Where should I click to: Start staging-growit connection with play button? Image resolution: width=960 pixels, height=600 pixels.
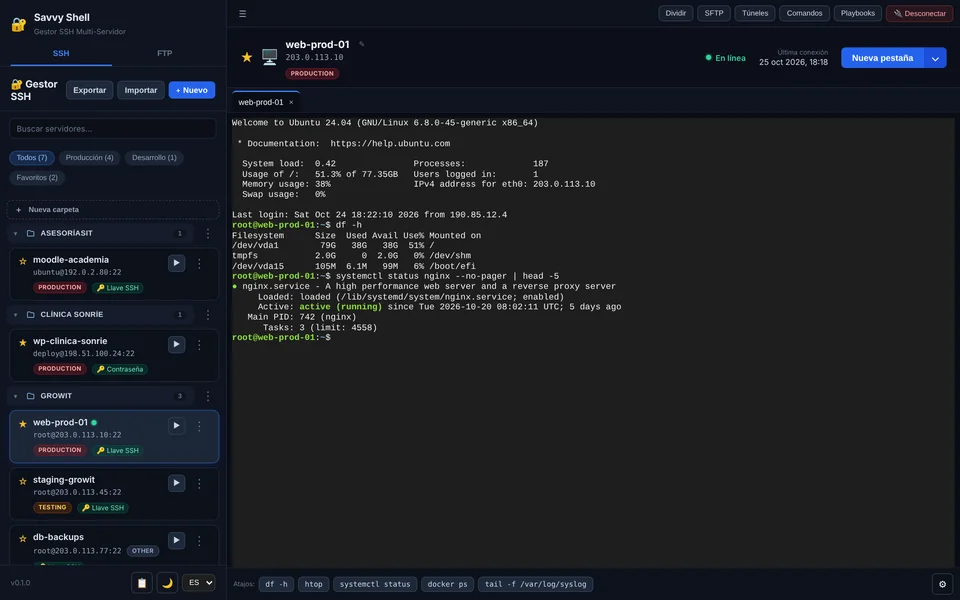(176, 483)
